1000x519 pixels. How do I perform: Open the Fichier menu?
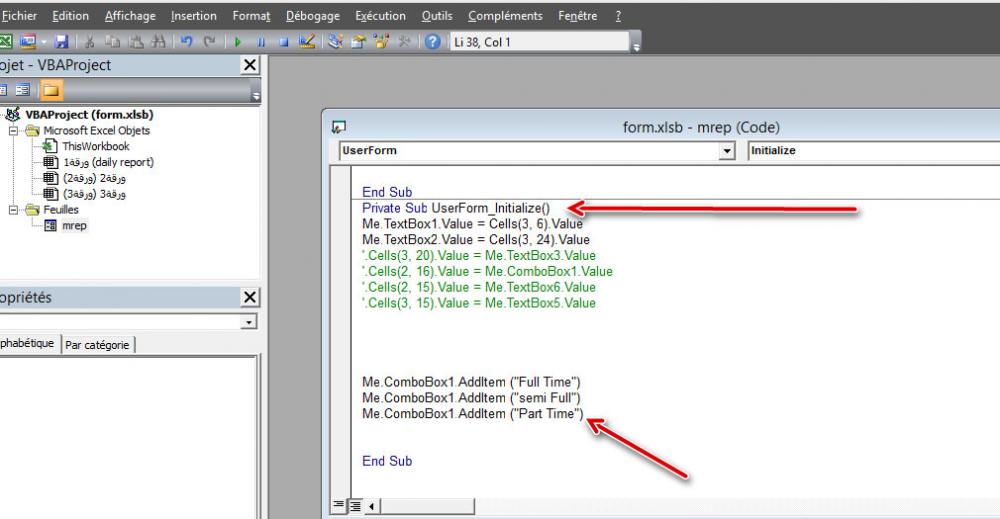[x=19, y=16]
